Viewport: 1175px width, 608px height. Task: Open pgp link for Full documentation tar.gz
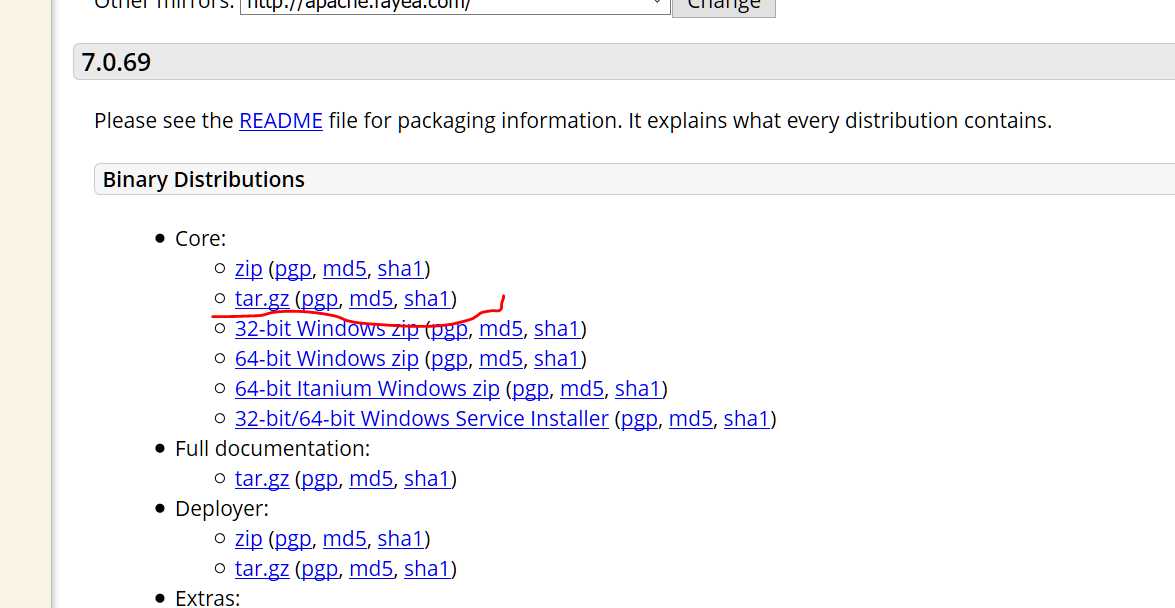[x=319, y=478]
